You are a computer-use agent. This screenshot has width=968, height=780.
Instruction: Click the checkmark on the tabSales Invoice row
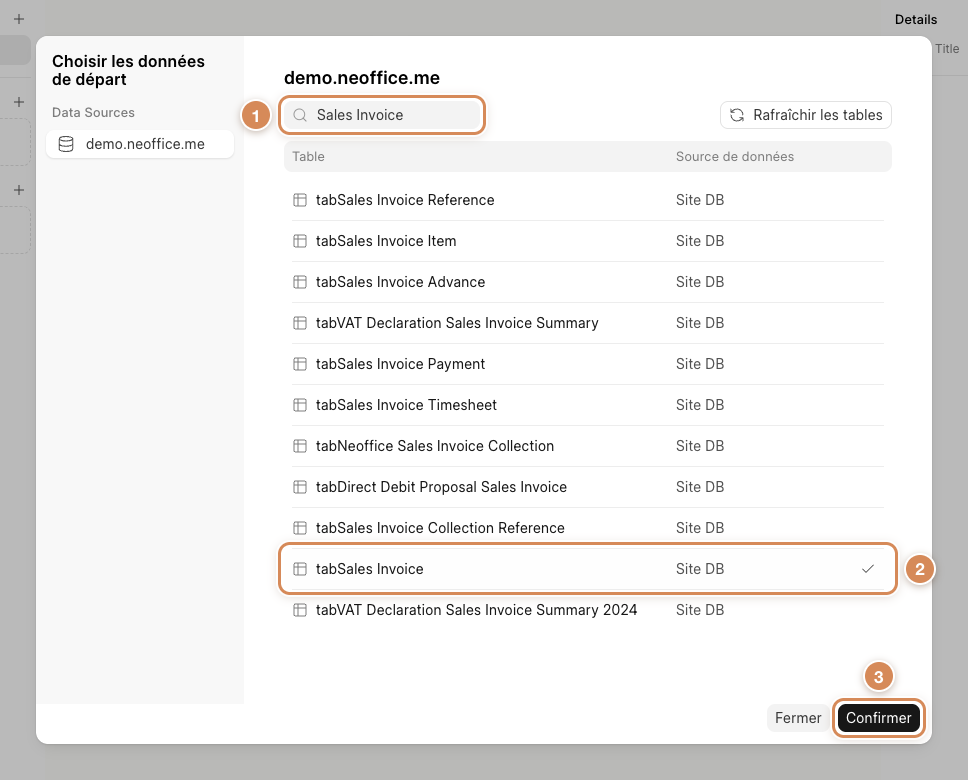click(x=868, y=569)
